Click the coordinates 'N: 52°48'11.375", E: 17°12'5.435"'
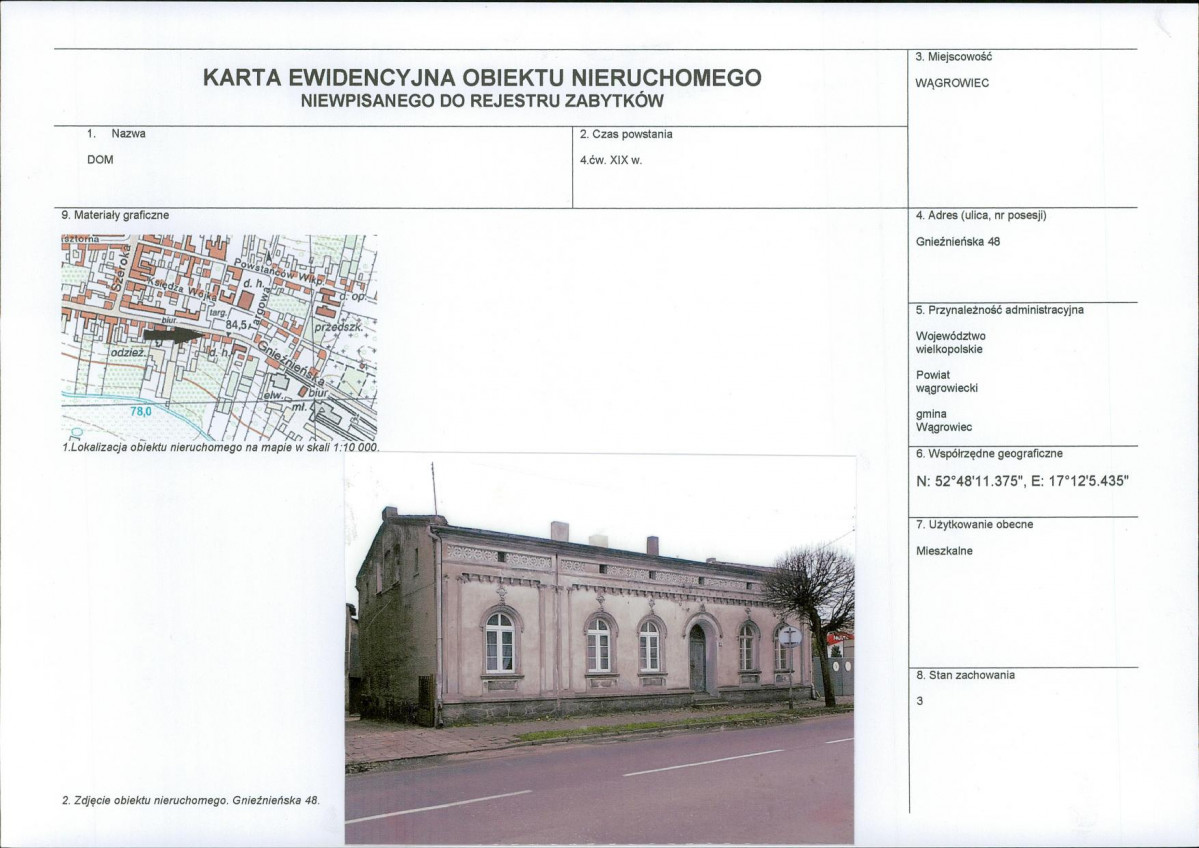Screen dimensions: 1199x848 point(1022,482)
